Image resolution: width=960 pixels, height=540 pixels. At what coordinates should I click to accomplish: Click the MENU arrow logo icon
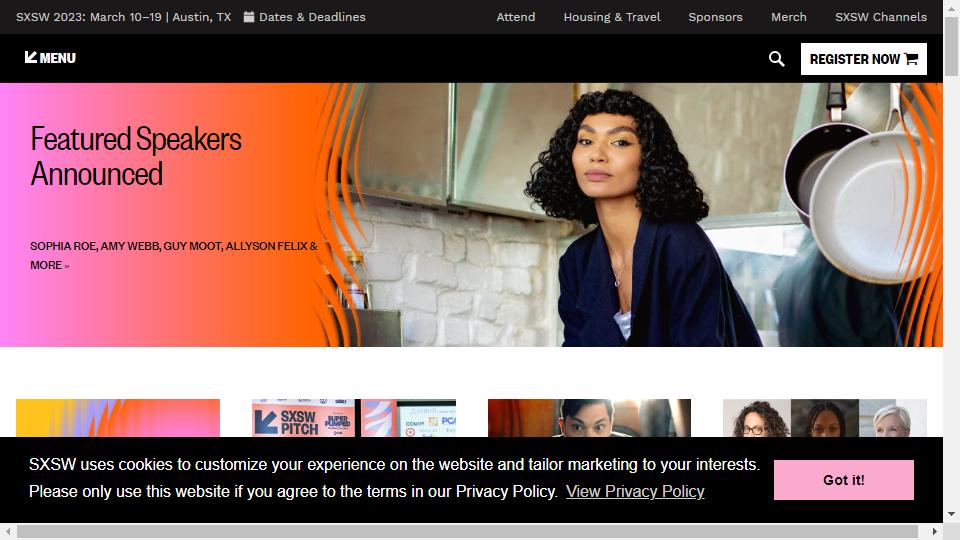pyautogui.click(x=31, y=57)
